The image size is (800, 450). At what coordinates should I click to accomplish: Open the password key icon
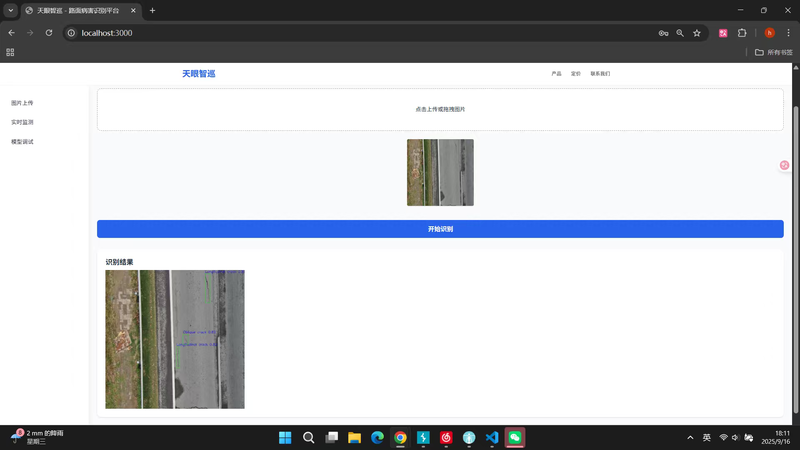tap(663, 33)
